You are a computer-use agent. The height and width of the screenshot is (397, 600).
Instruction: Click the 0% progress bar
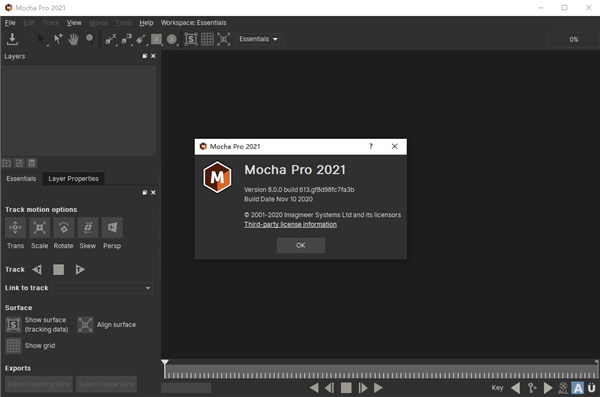tap(574, 39)
